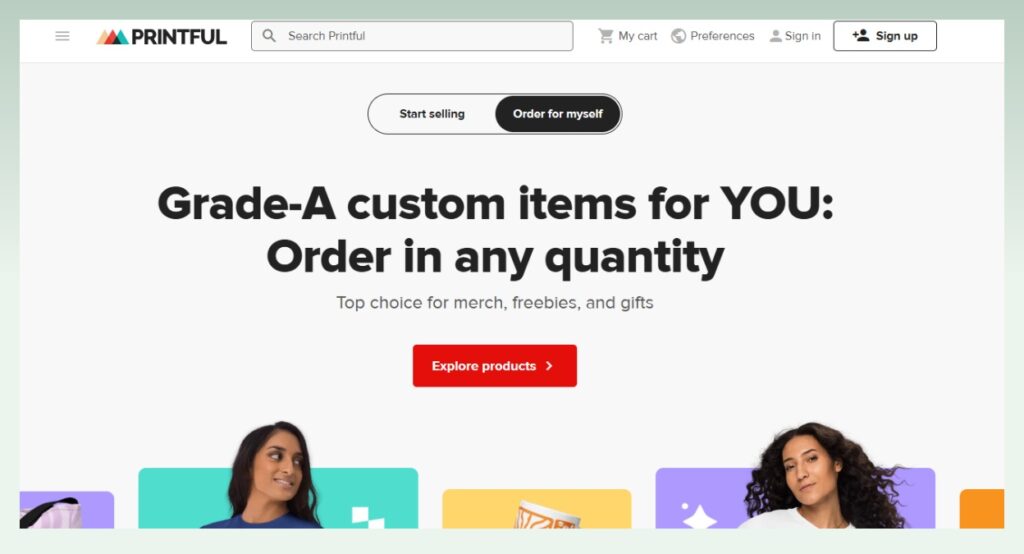Screen dimensions: 1024x554
Task: Click the orange card at right edge
Action: coord(982,508)
